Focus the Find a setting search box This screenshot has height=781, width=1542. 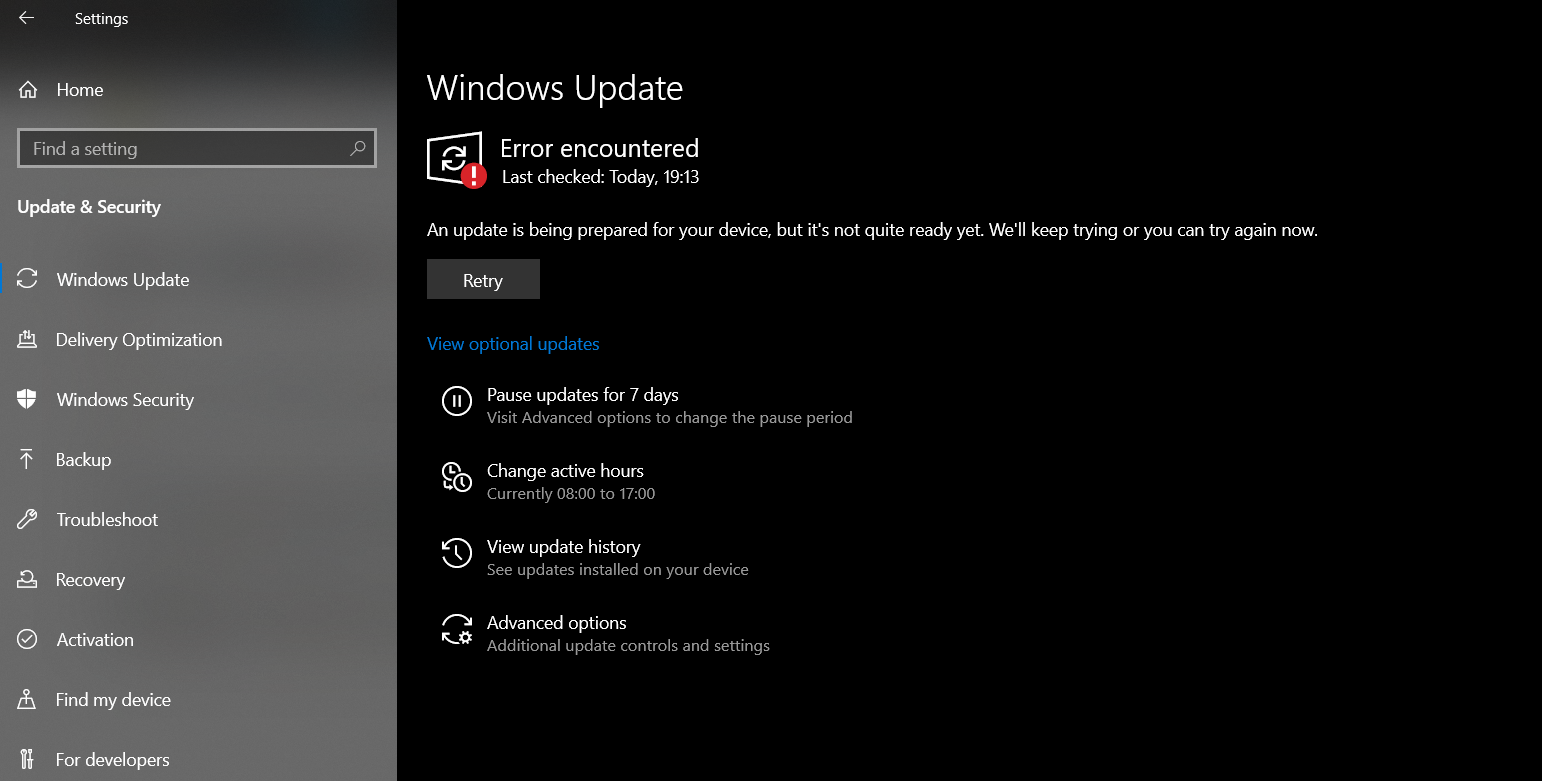pos(197,148)
